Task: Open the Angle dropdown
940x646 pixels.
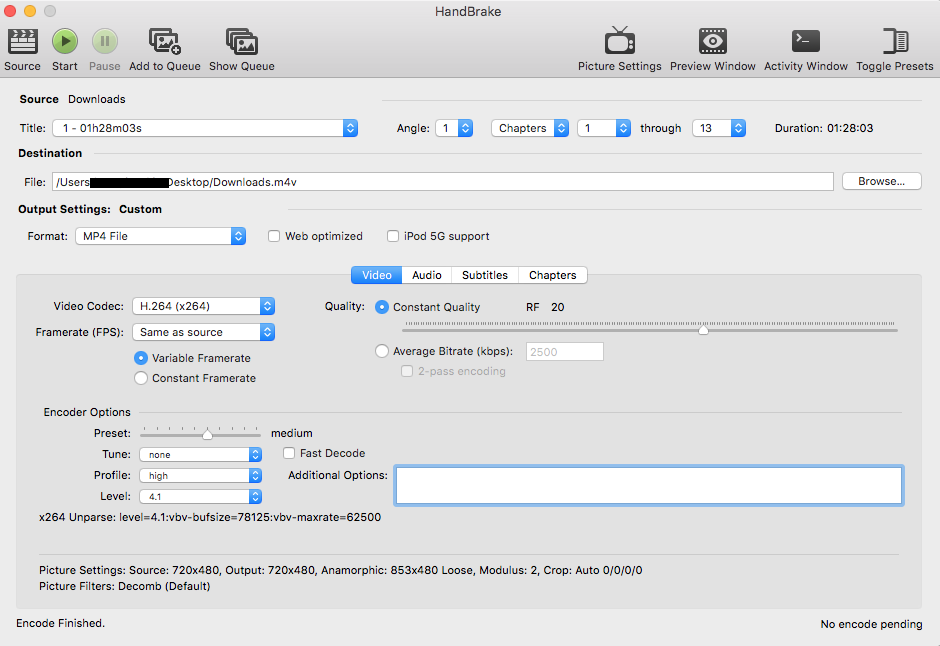Action: pyautogui.click(x=454, y=128)
